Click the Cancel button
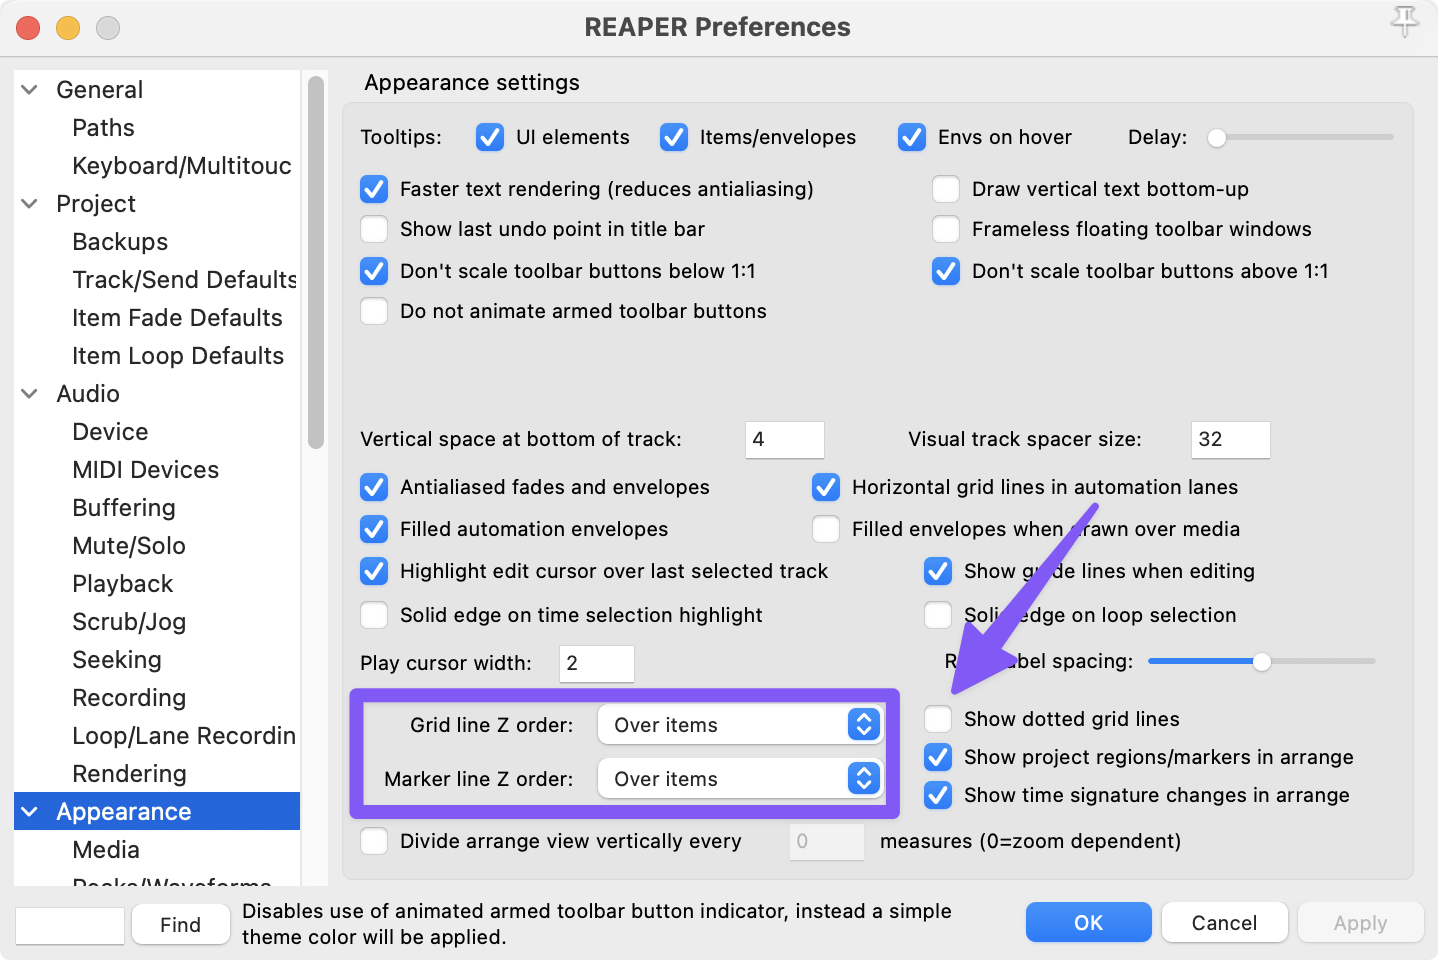Viewport: 1438px width, 960px height. [1224, 923]
